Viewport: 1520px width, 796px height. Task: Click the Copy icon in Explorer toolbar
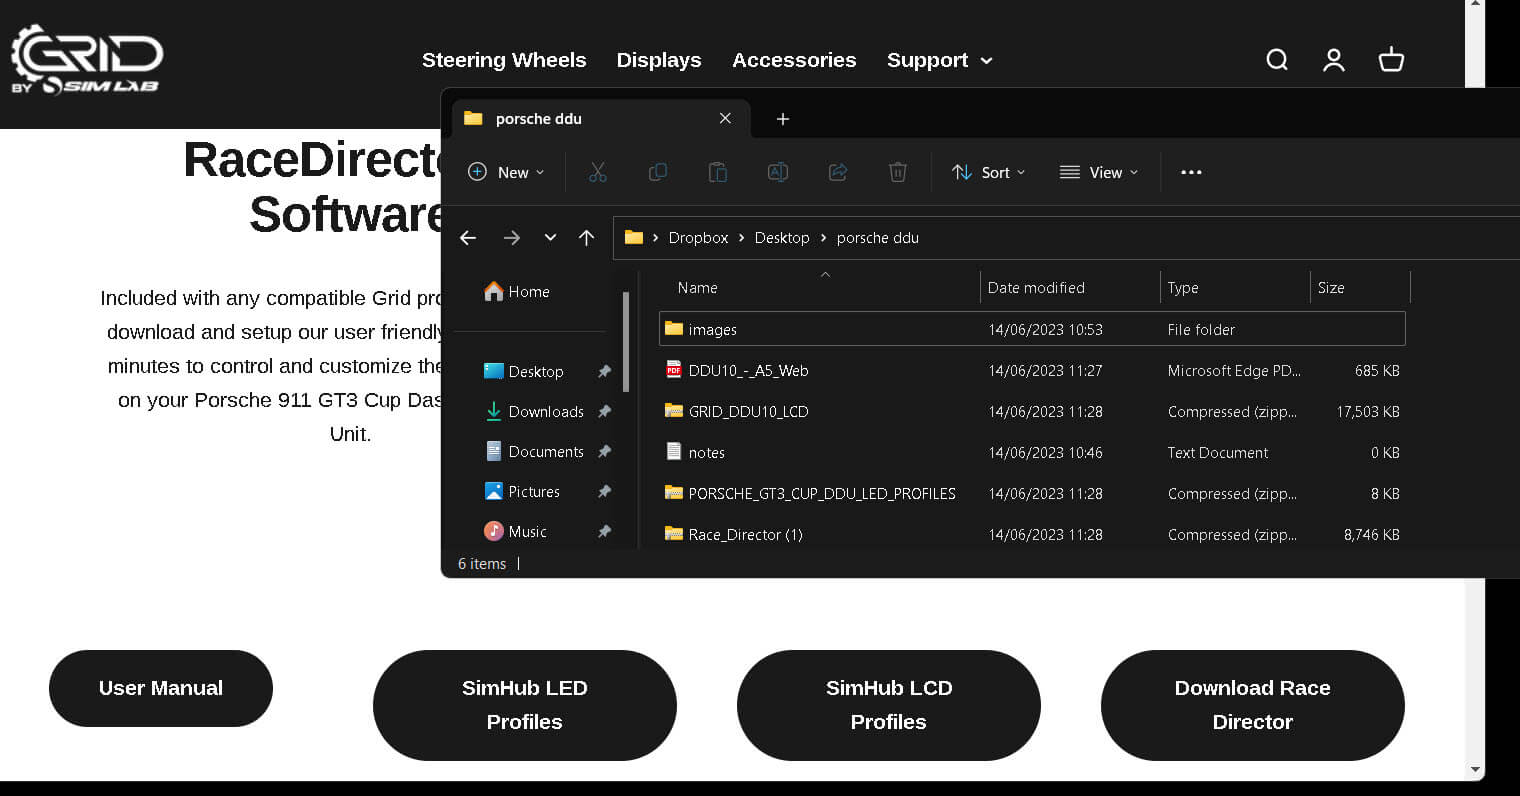click(x=658, y=172)
